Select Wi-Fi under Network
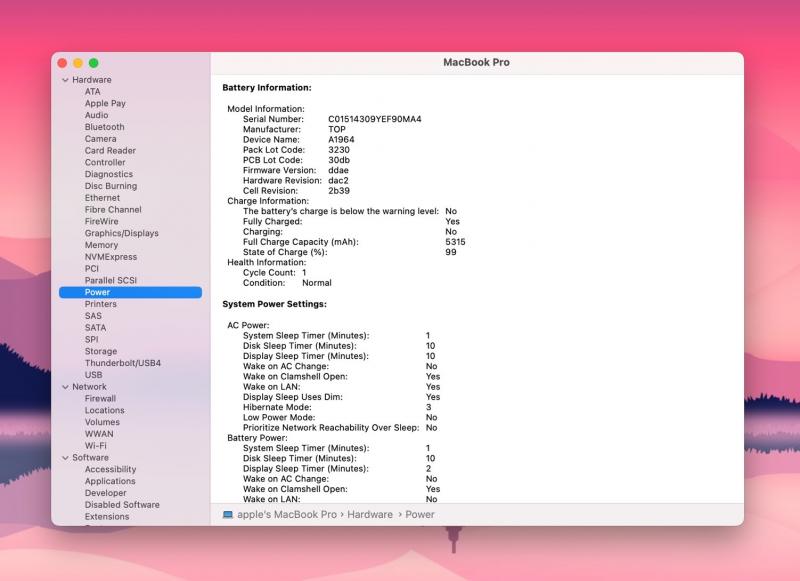 tap(95, 445)
